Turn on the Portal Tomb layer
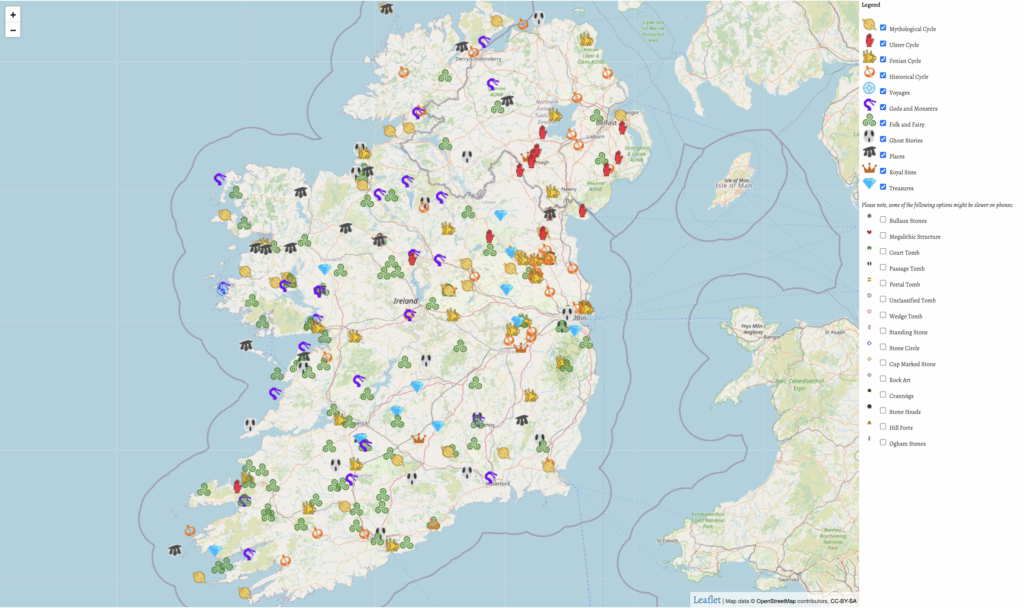 883,283
